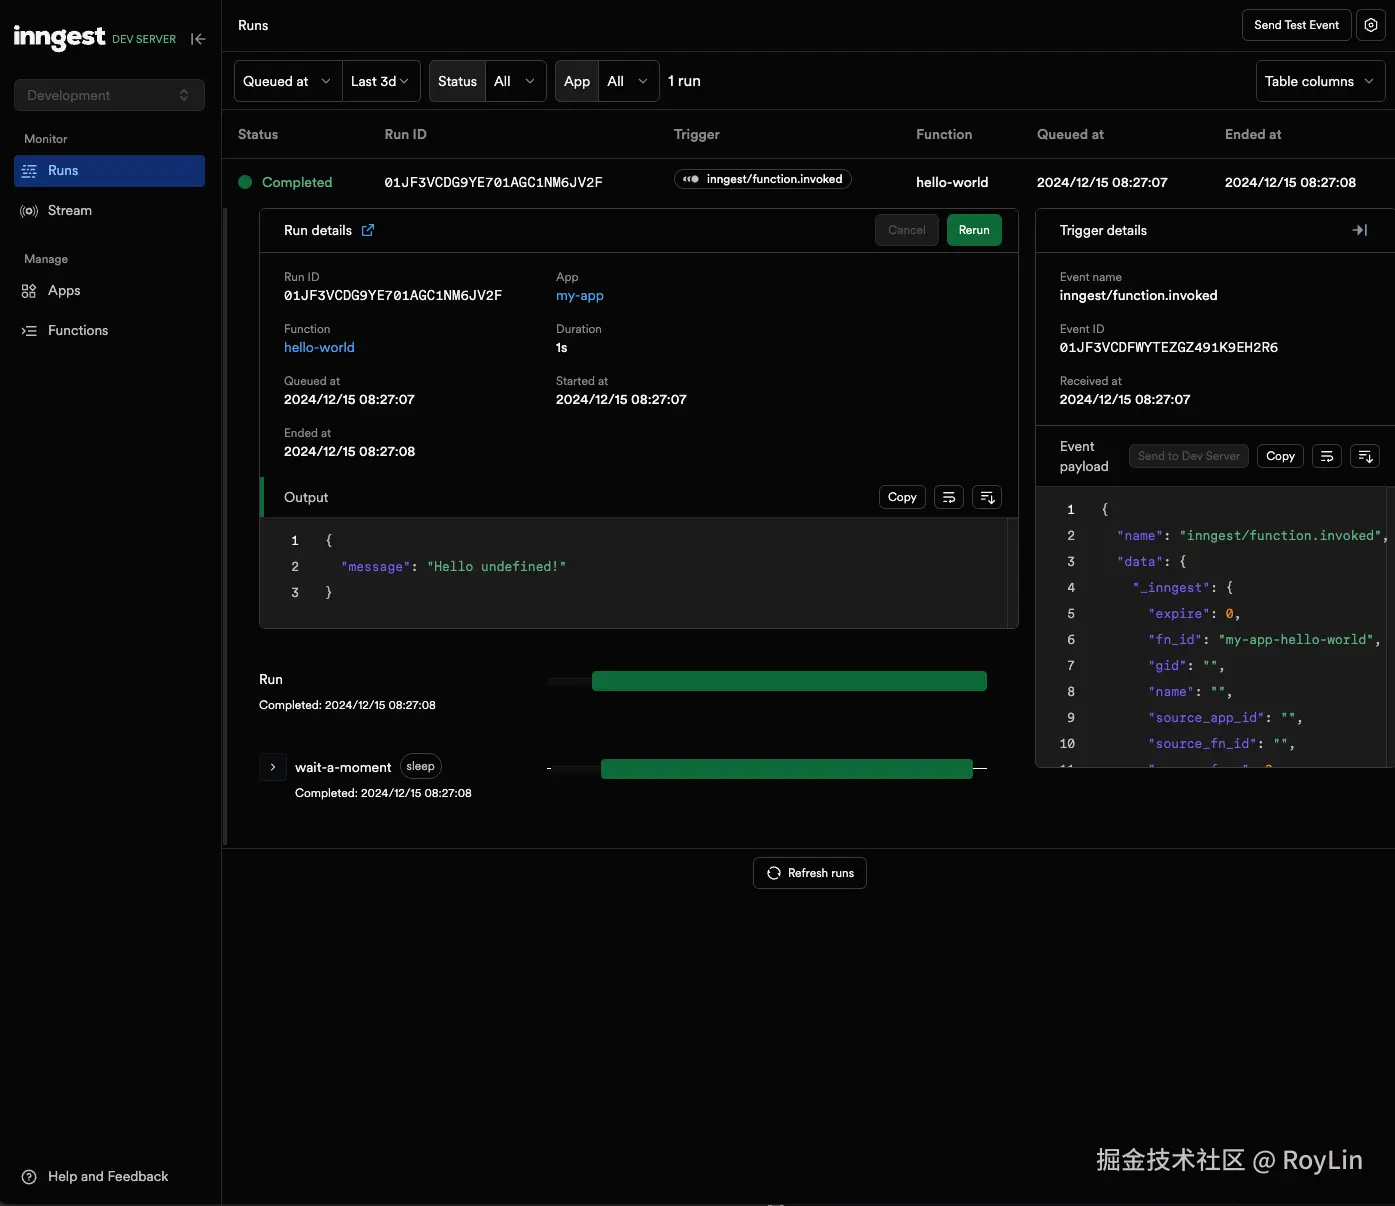The width and height of the screenshot is (1395, 1206).
Task: Copy the Event payload
Action: (x=1280, y=456)
